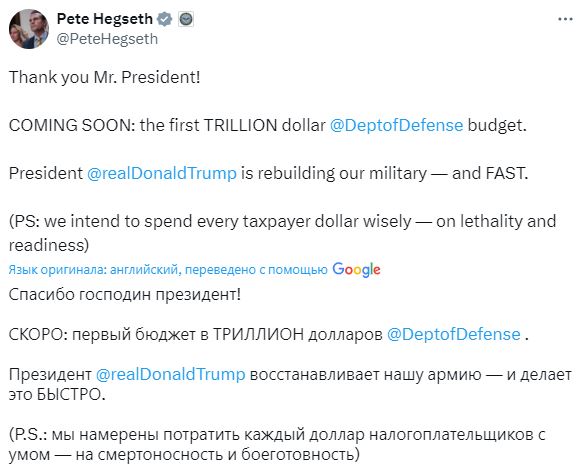The image size is (582, 471).
Task: Click the word БЫСТРО in the translation
Action: 69,394
